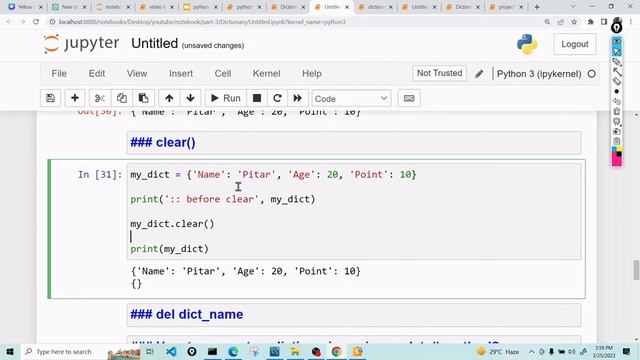Viewport: 640px width, 360px height.
Task: Select the arrow cursor annotation tool
Action: (x=617, y=52)
